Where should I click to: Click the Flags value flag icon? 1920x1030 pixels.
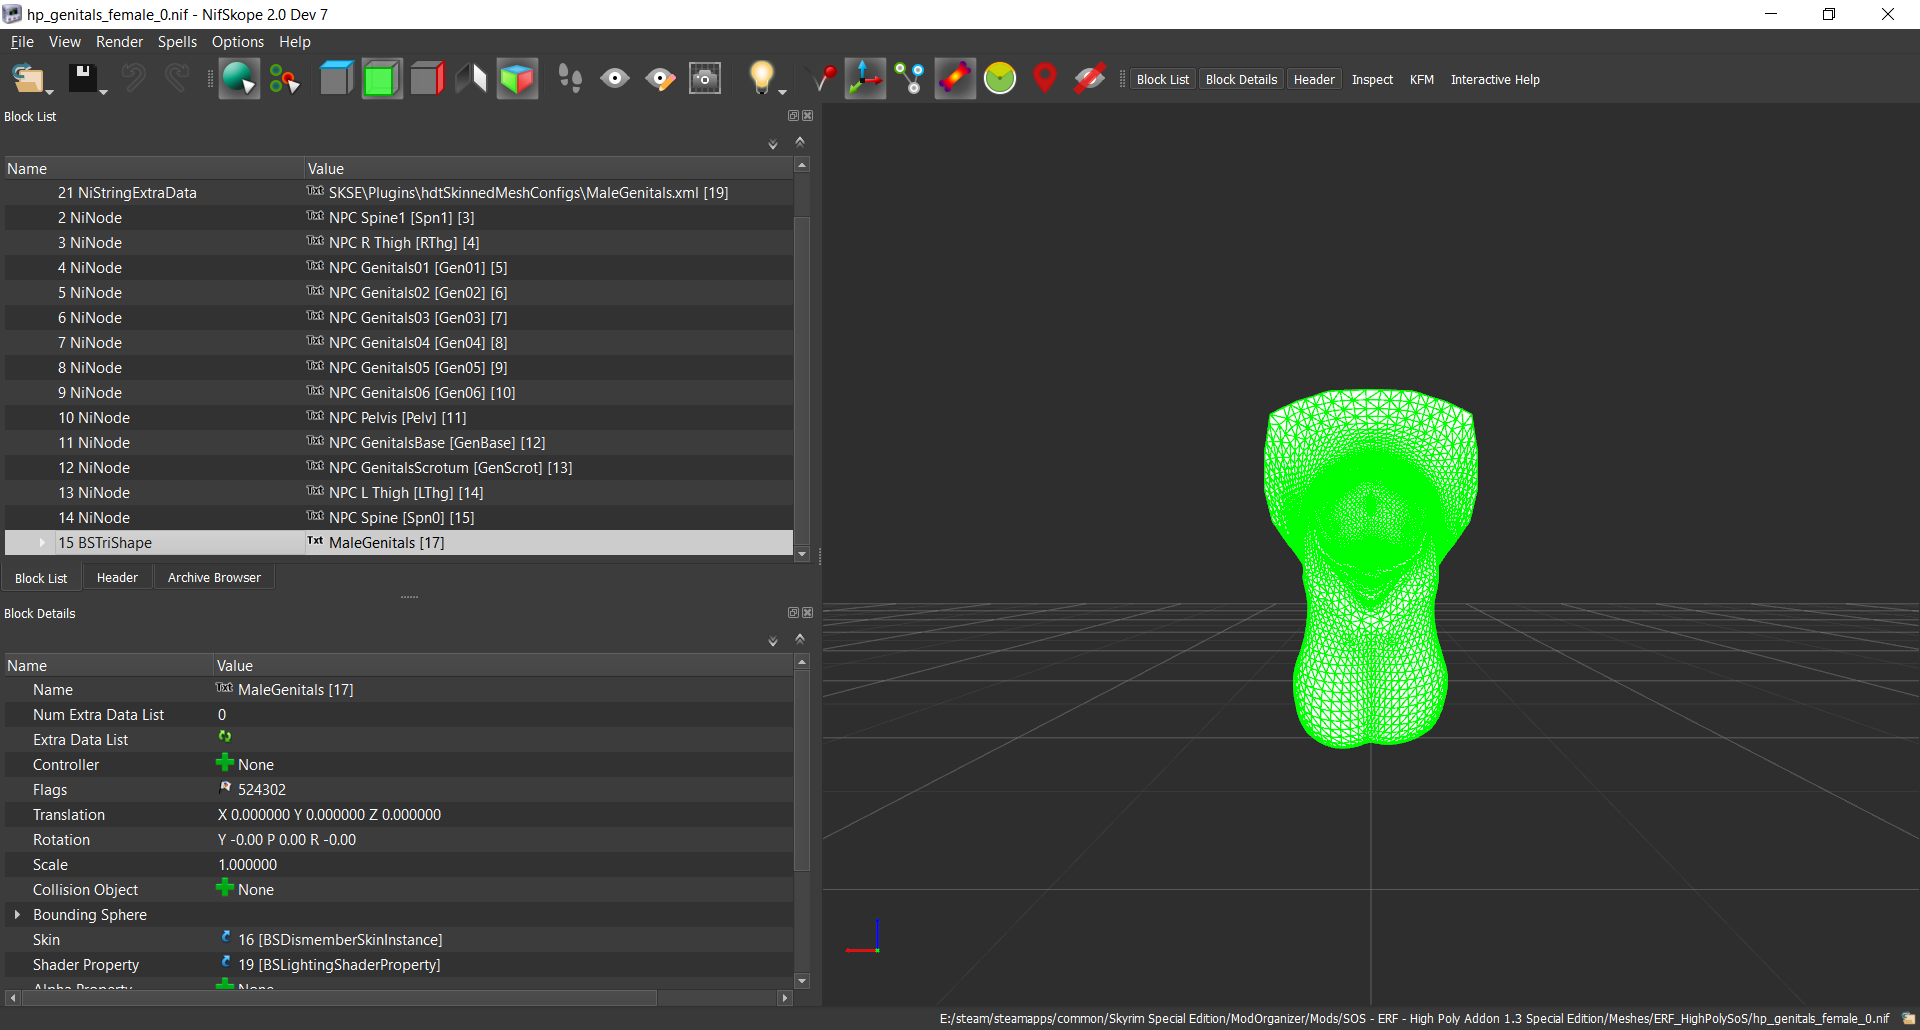(x=225, y=788)
